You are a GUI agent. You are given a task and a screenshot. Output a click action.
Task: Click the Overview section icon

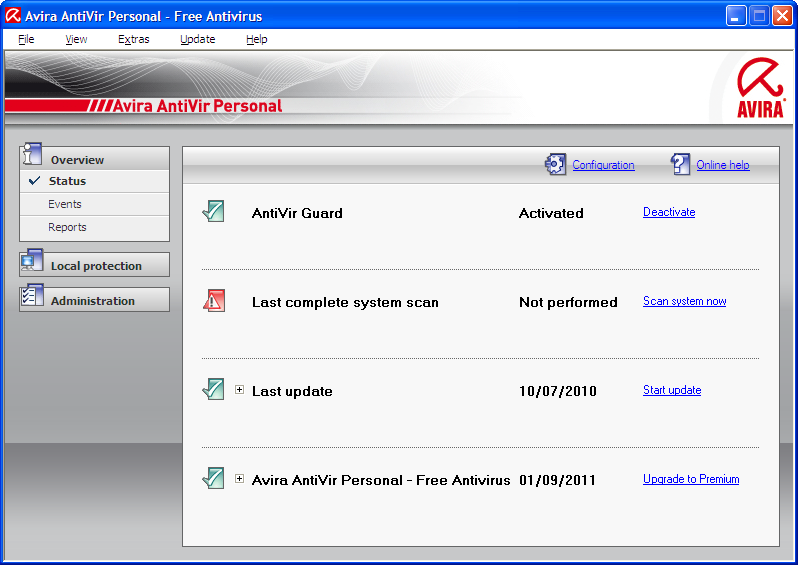click(32, 155)
